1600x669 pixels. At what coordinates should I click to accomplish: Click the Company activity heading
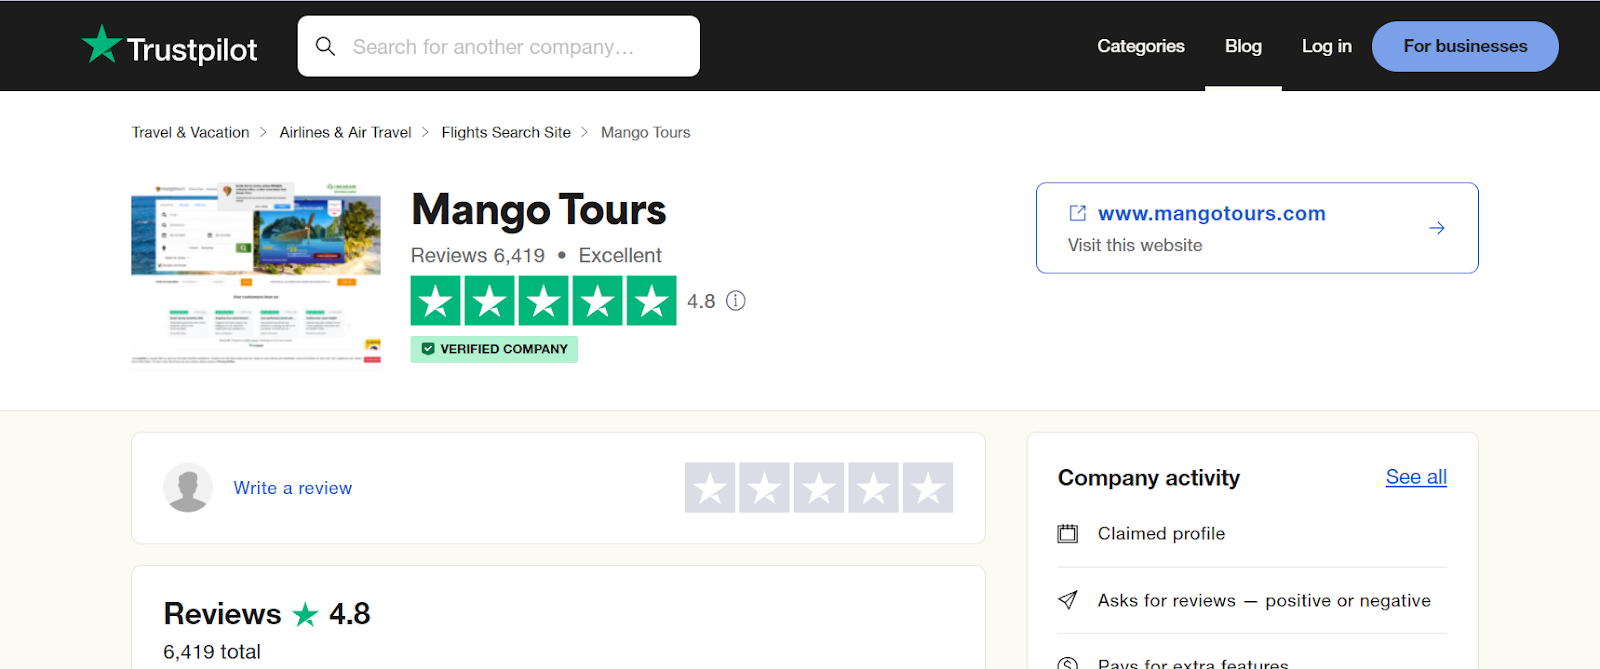click(x=1149, y=478)
